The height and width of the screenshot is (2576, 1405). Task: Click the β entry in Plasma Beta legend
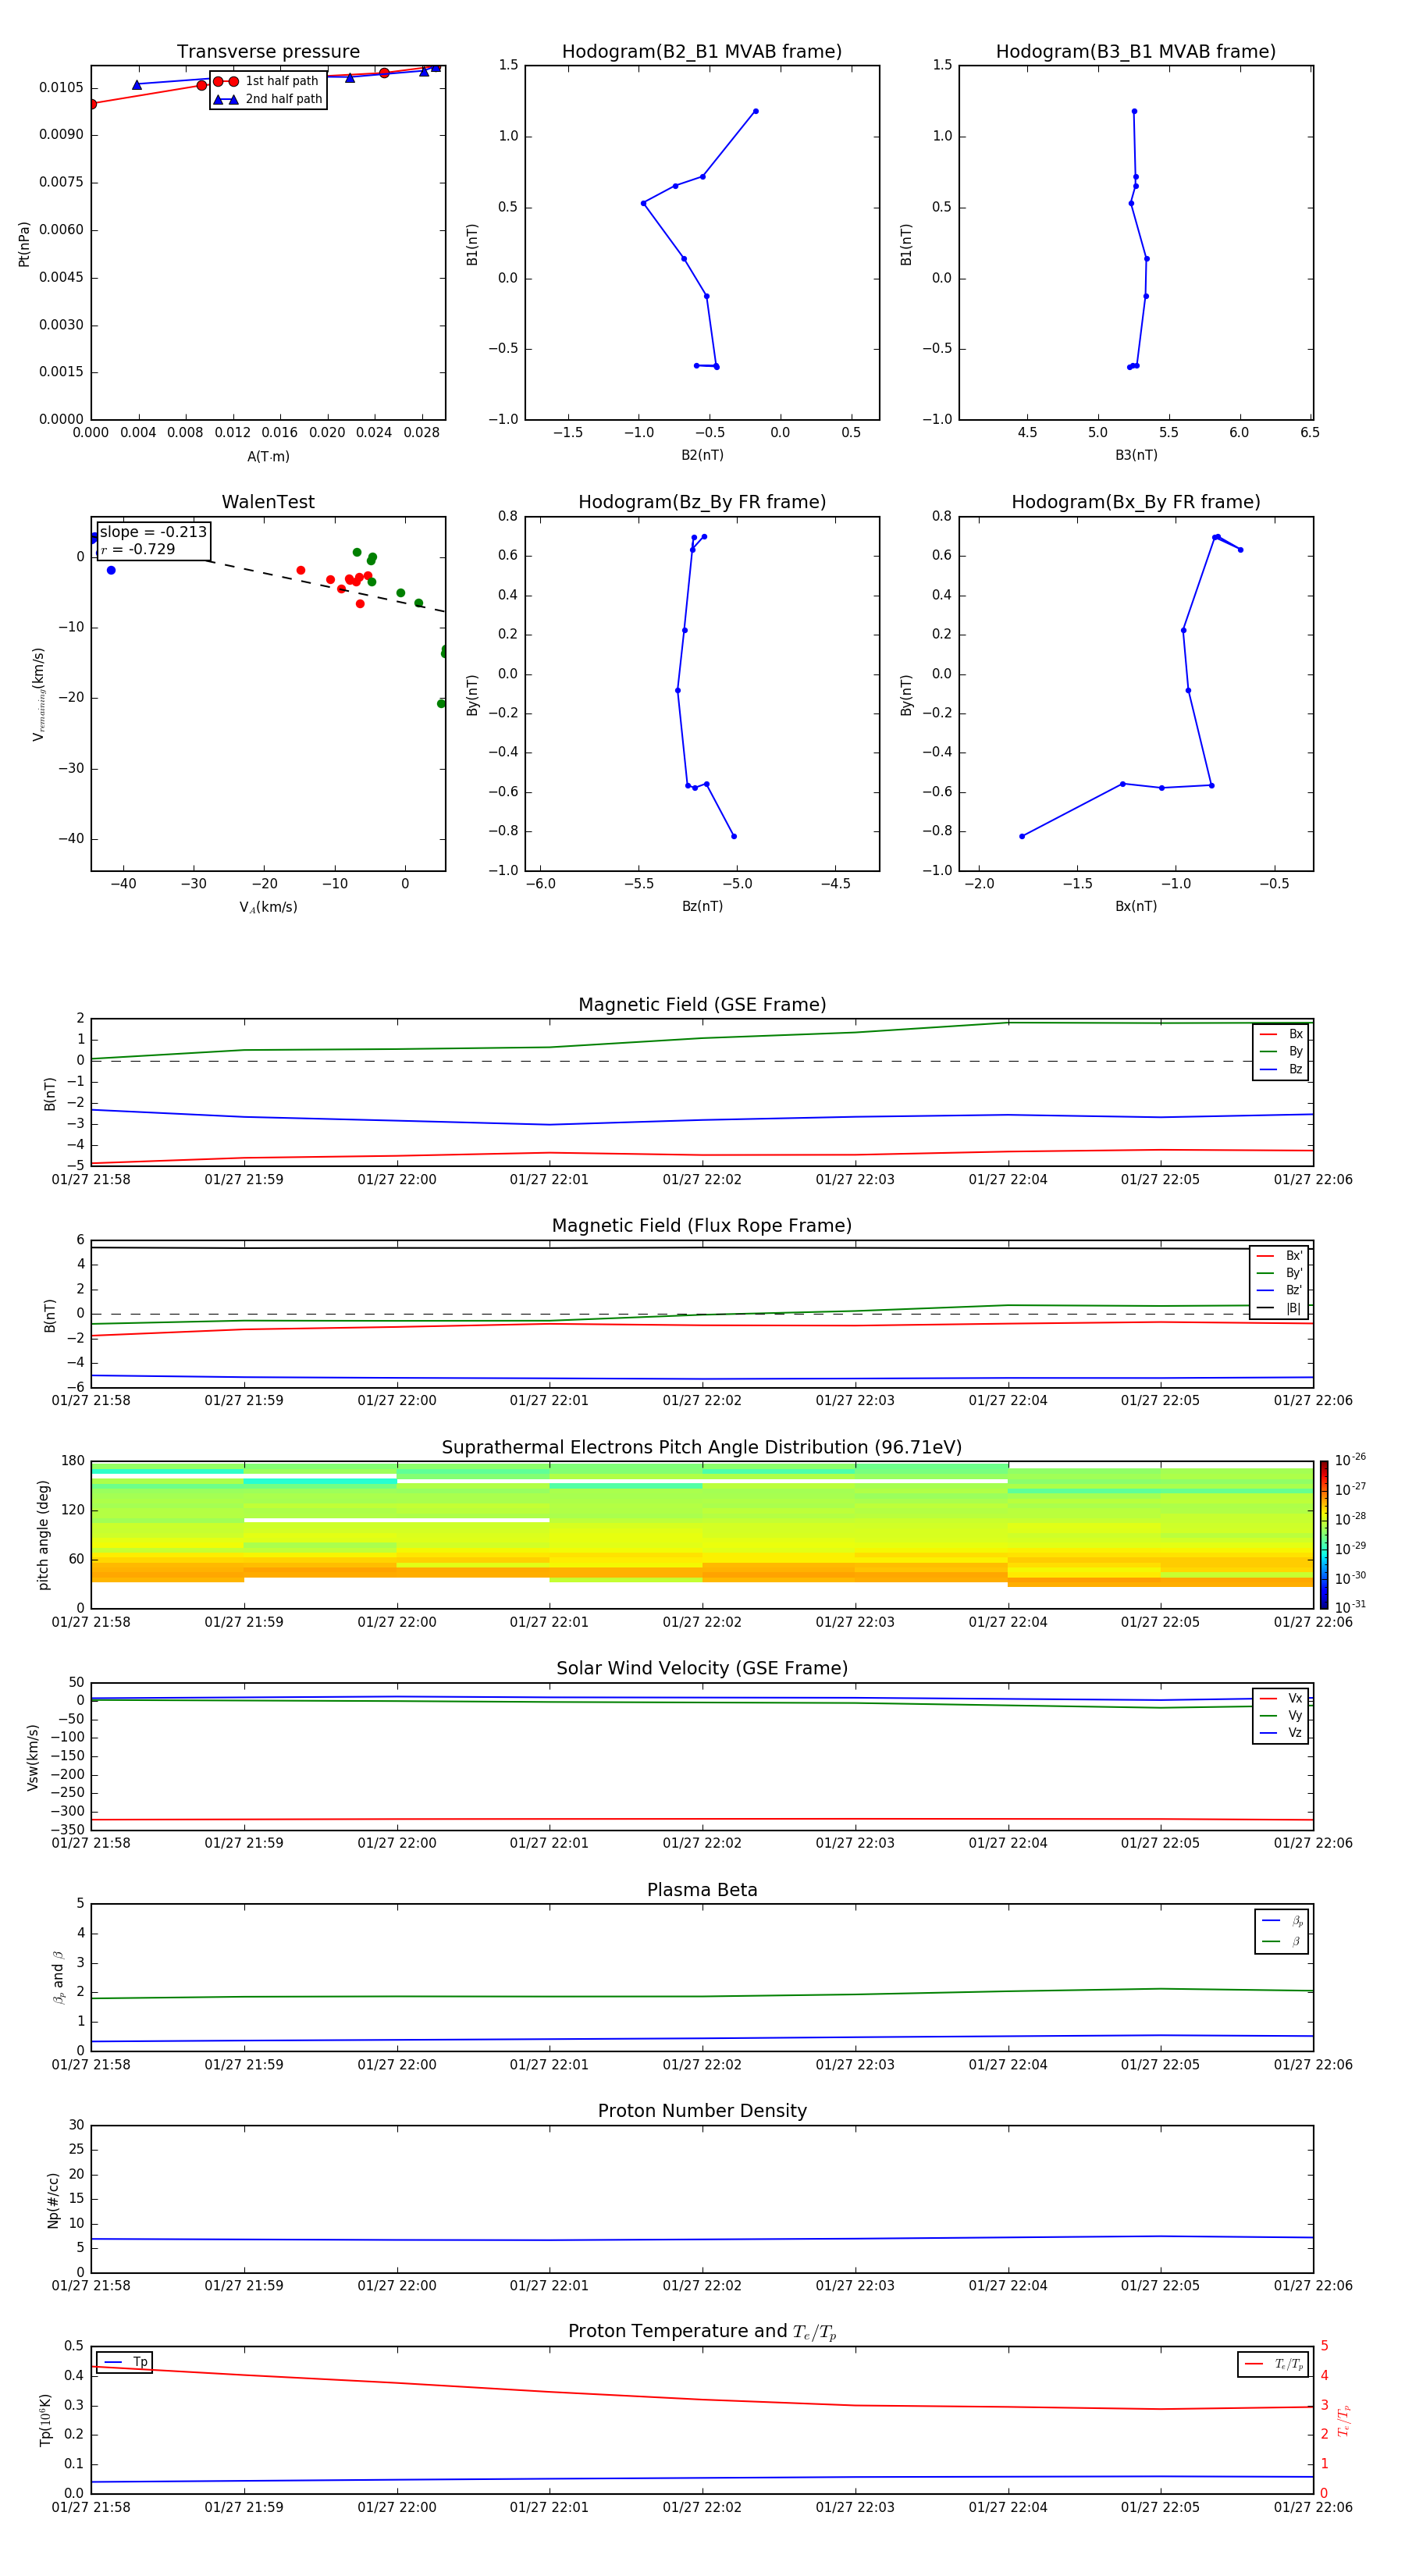[1282, 1941]
